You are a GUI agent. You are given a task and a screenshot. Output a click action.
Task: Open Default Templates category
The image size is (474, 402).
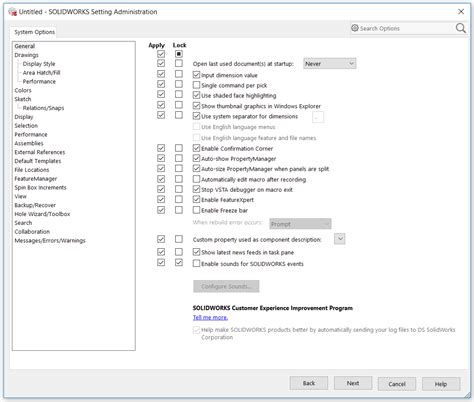click(38, 161)
